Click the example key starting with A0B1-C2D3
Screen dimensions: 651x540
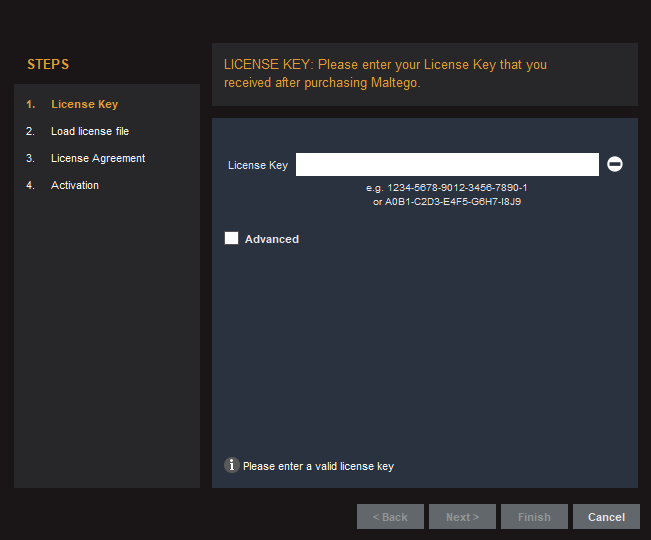pyautogui.click(x=447, y=201)
